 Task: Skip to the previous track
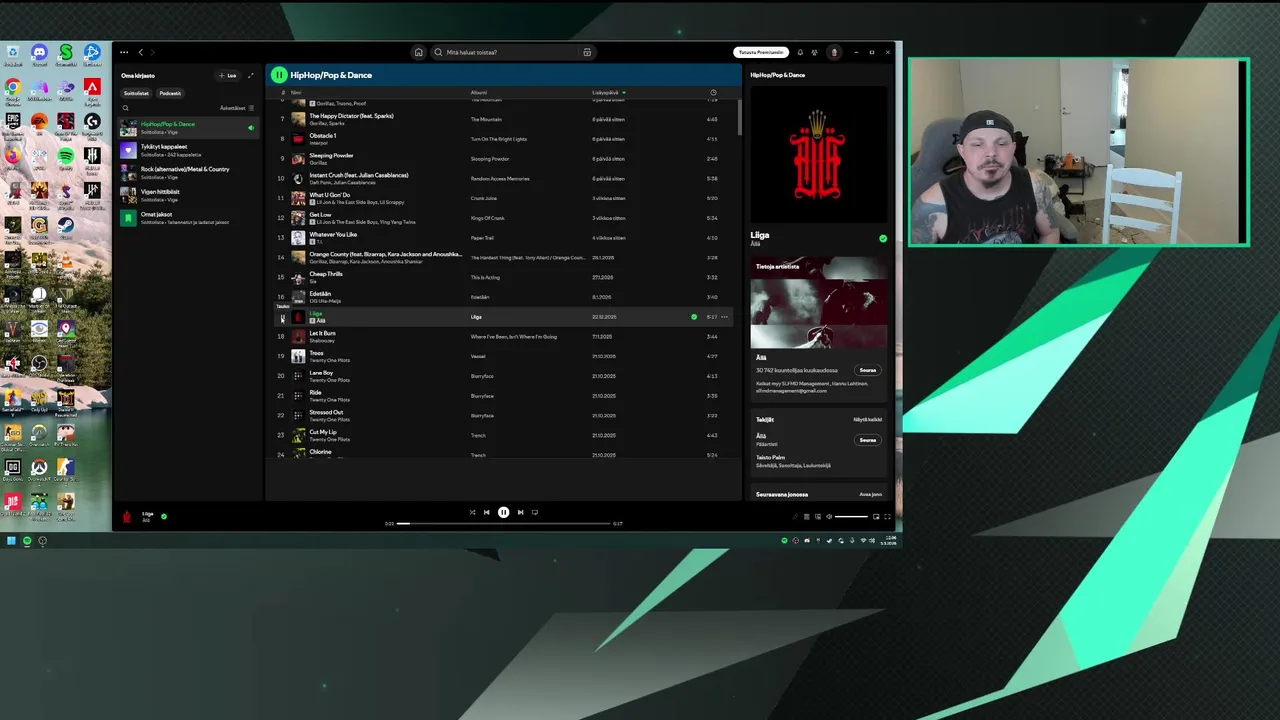(x=487, y=512)
